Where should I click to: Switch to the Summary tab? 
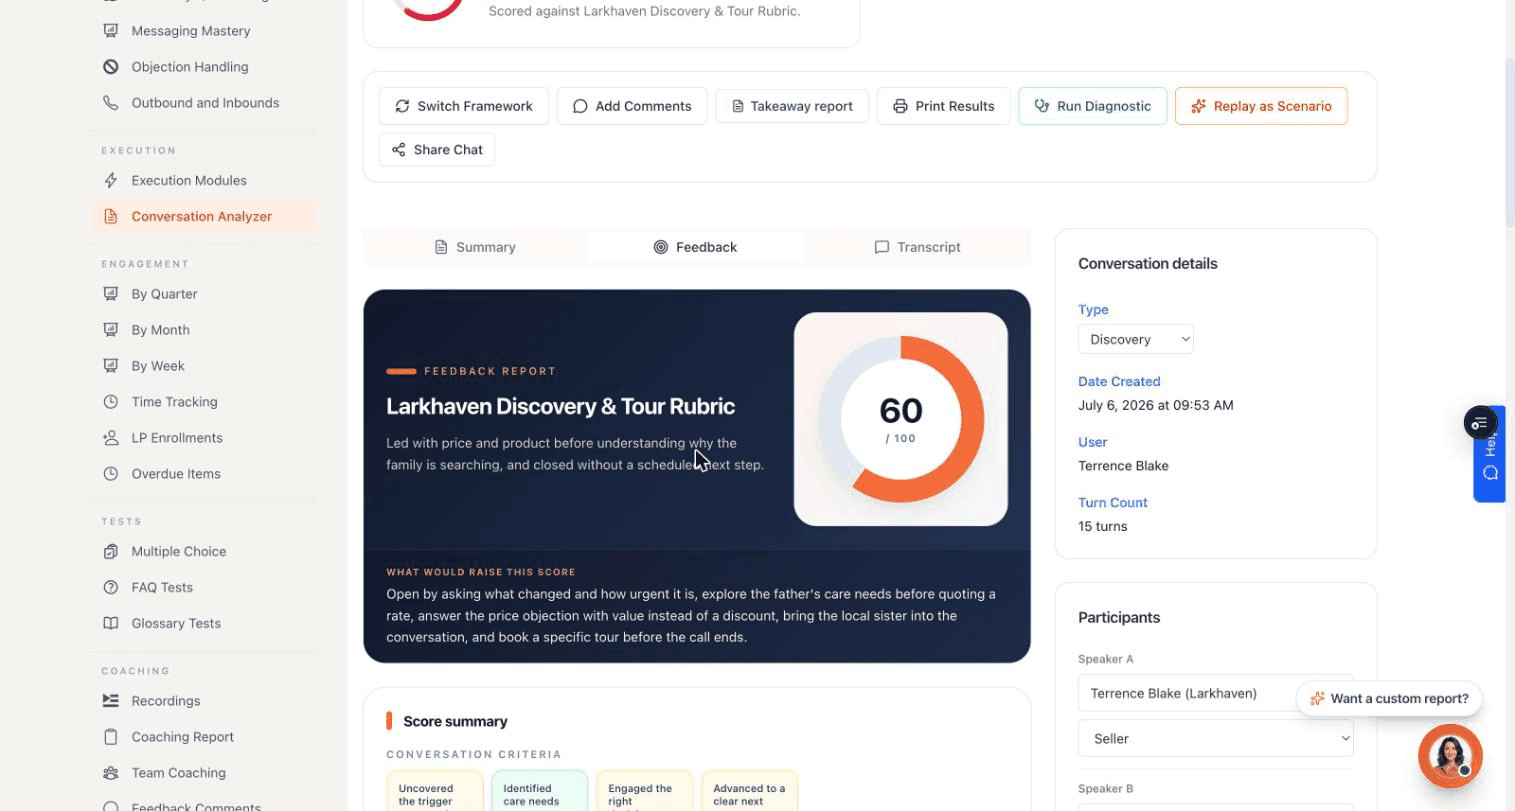(x=476, y=247)
